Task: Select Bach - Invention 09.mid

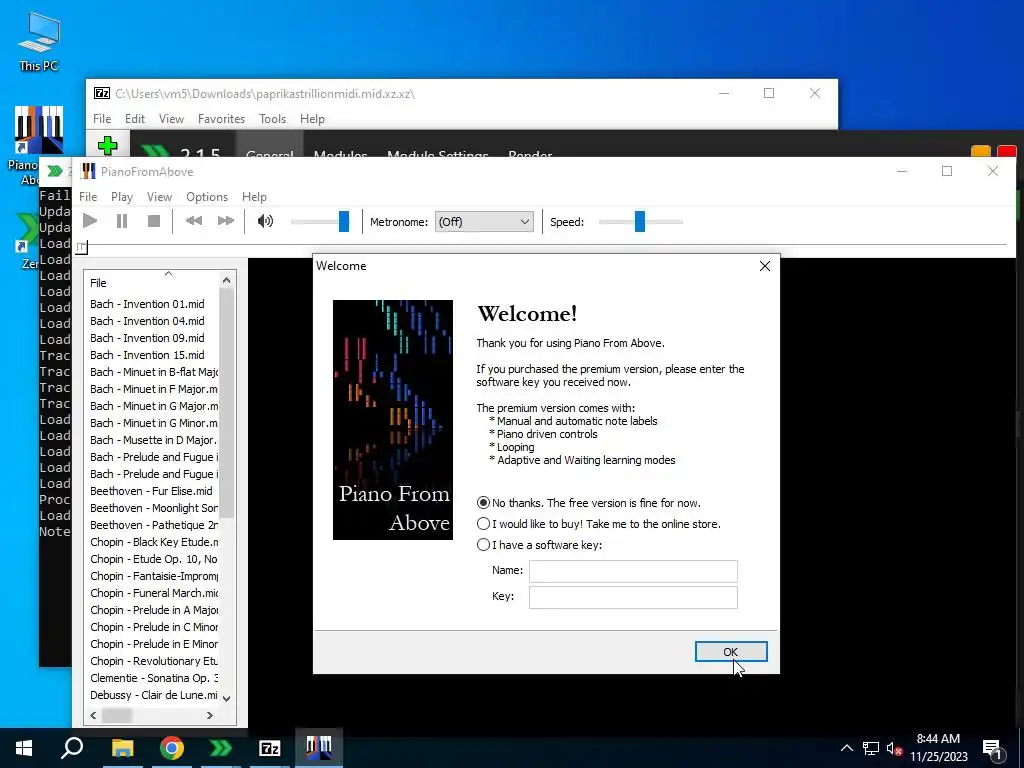Action: [147, 338]
